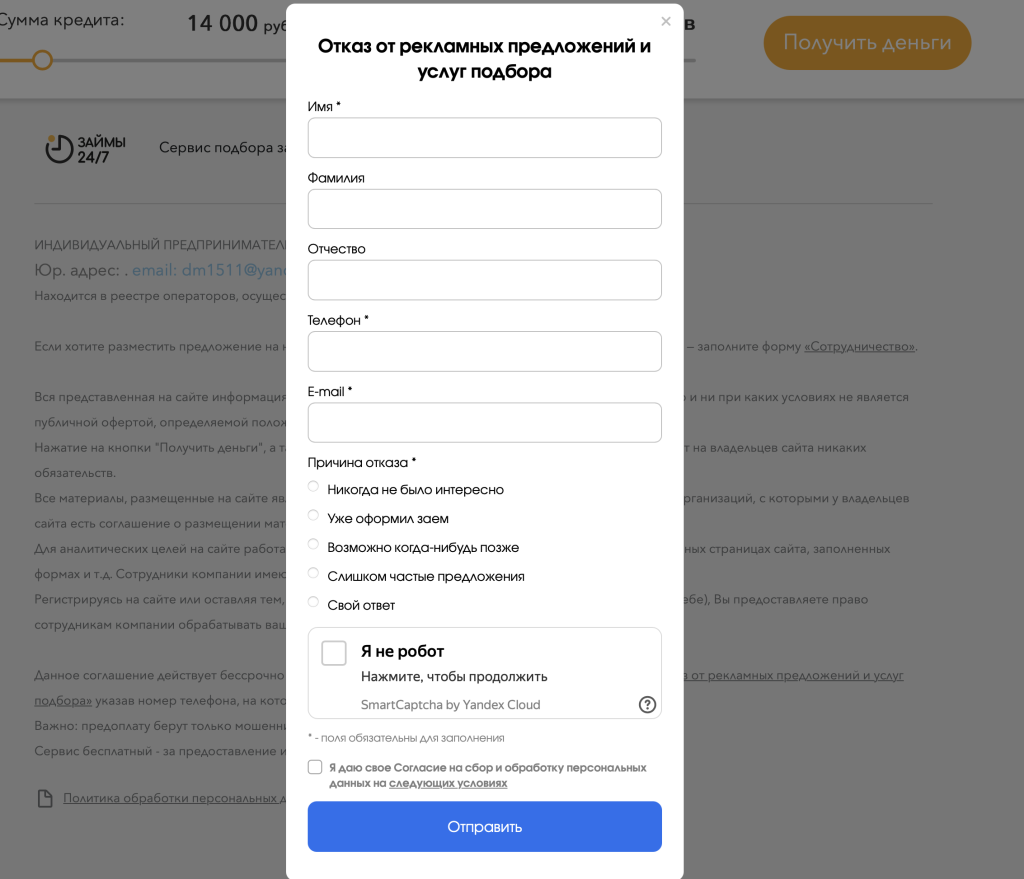Click the document icon beside the policy link
The image size is (1024, 879).
[x=44, y=799]
